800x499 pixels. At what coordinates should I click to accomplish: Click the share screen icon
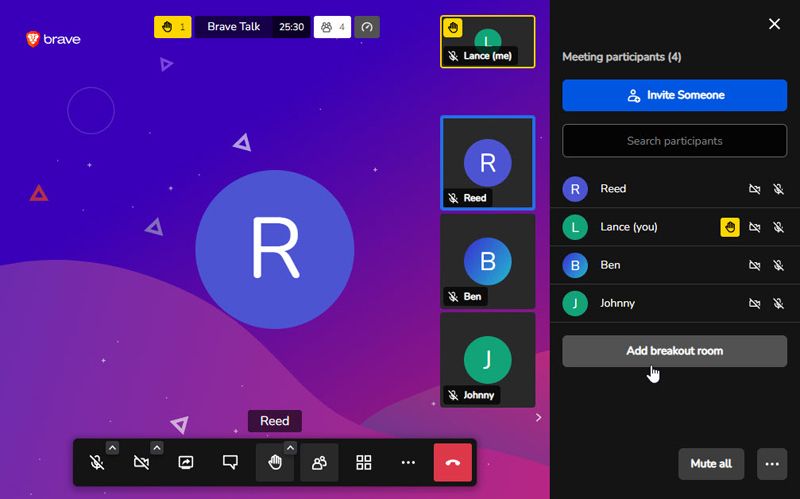point(186,463)
